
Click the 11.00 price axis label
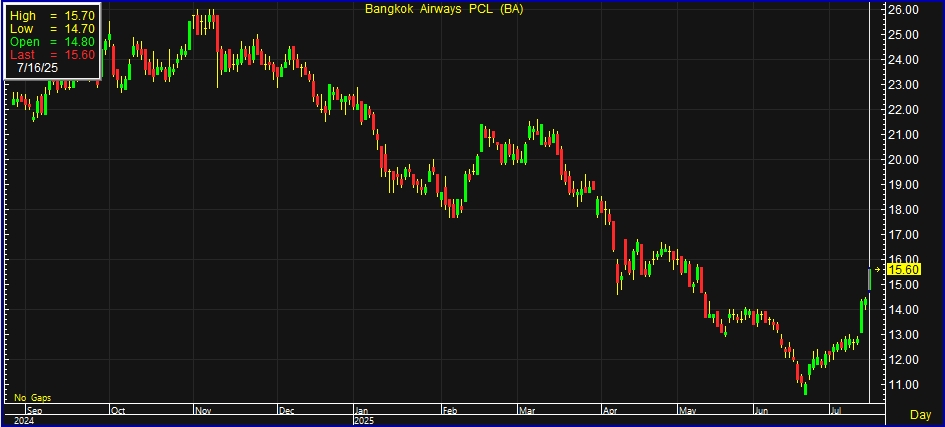click(x=903, y=385)
